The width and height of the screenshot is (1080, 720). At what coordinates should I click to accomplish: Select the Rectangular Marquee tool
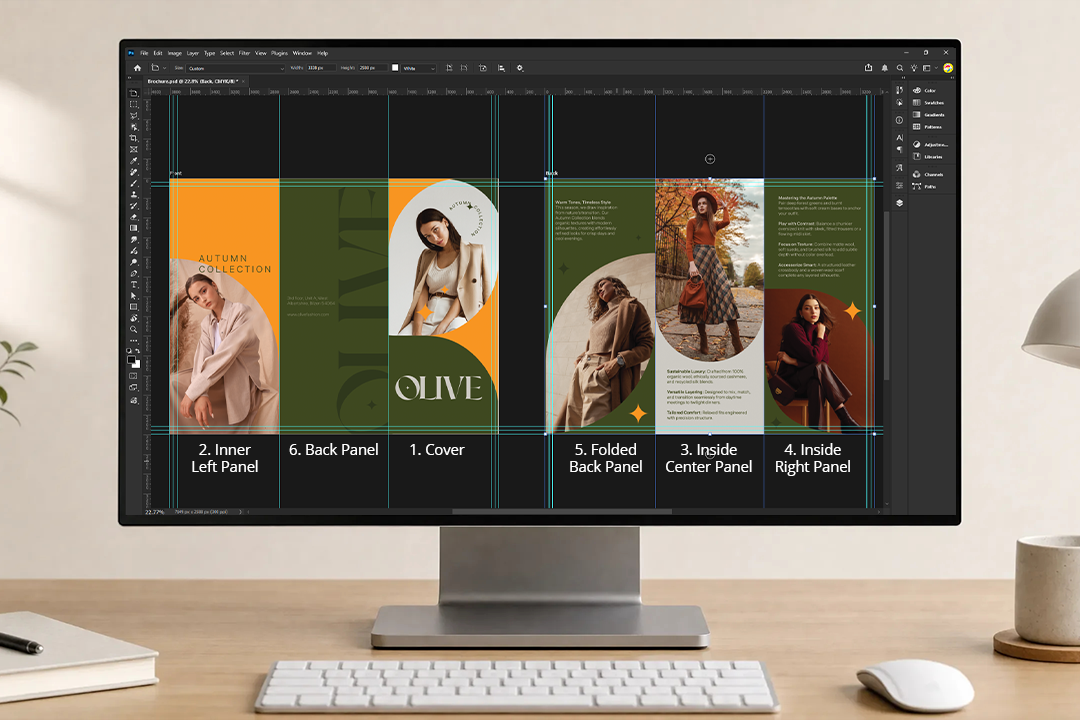click(x=134, y=105)
